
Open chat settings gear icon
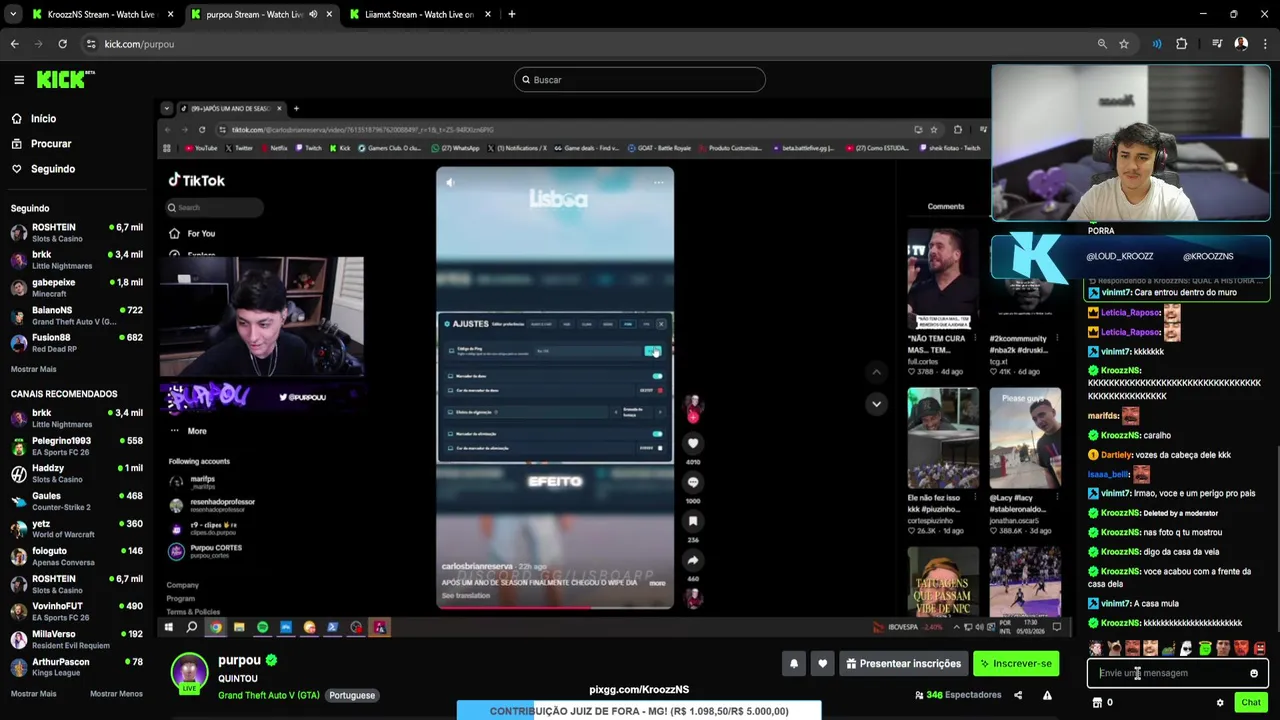1220,703
